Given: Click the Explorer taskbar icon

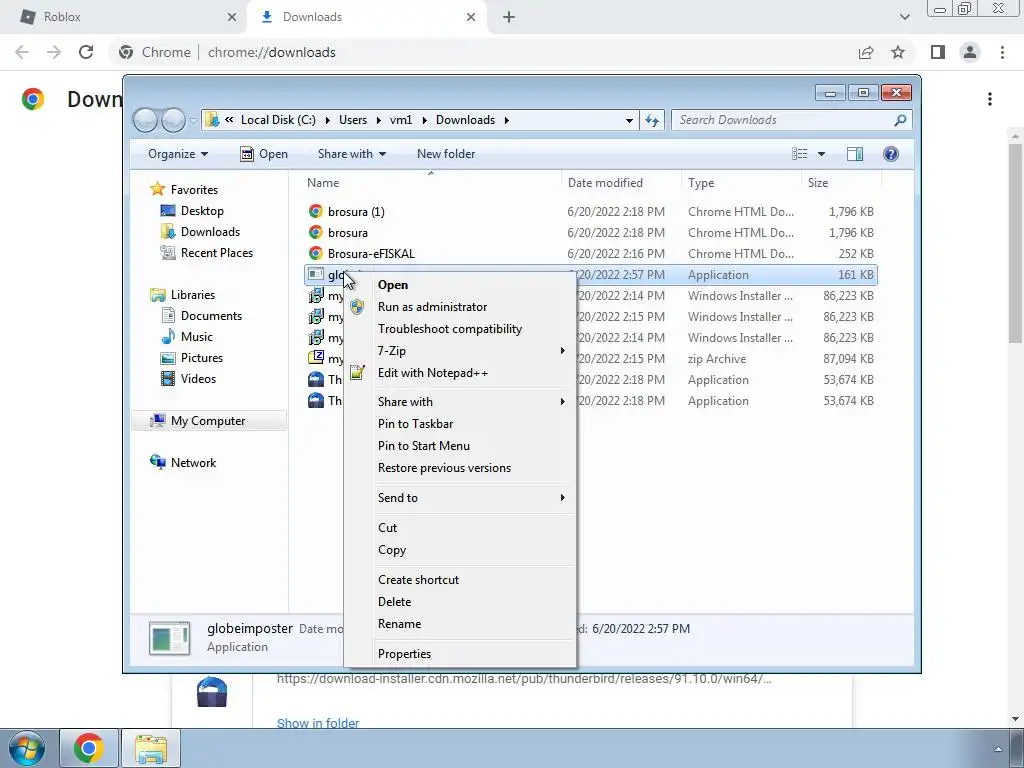Looking at the screenshot, I should (x=151, y=748).
